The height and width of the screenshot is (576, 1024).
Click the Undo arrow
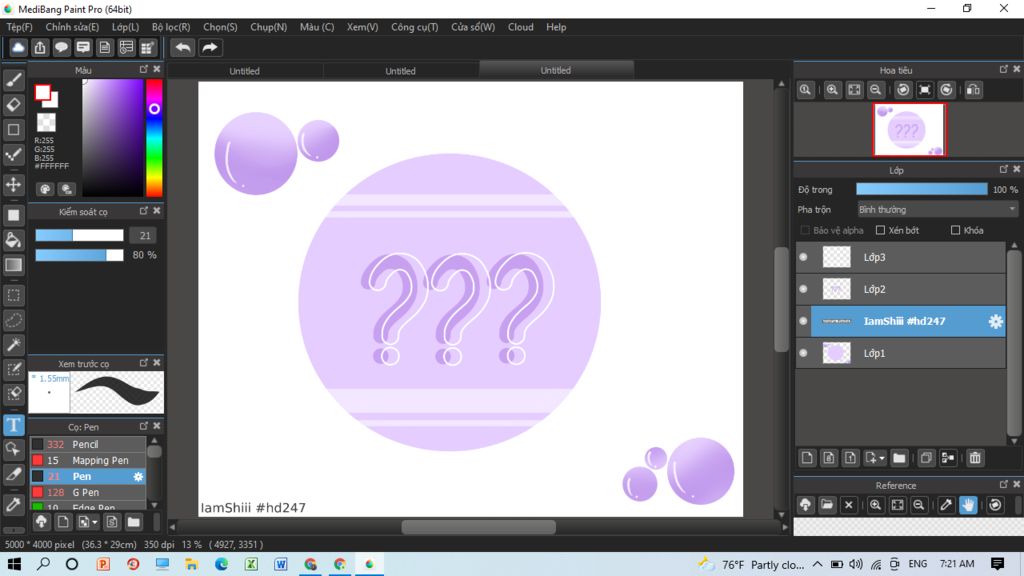click(x=183, y=48)
